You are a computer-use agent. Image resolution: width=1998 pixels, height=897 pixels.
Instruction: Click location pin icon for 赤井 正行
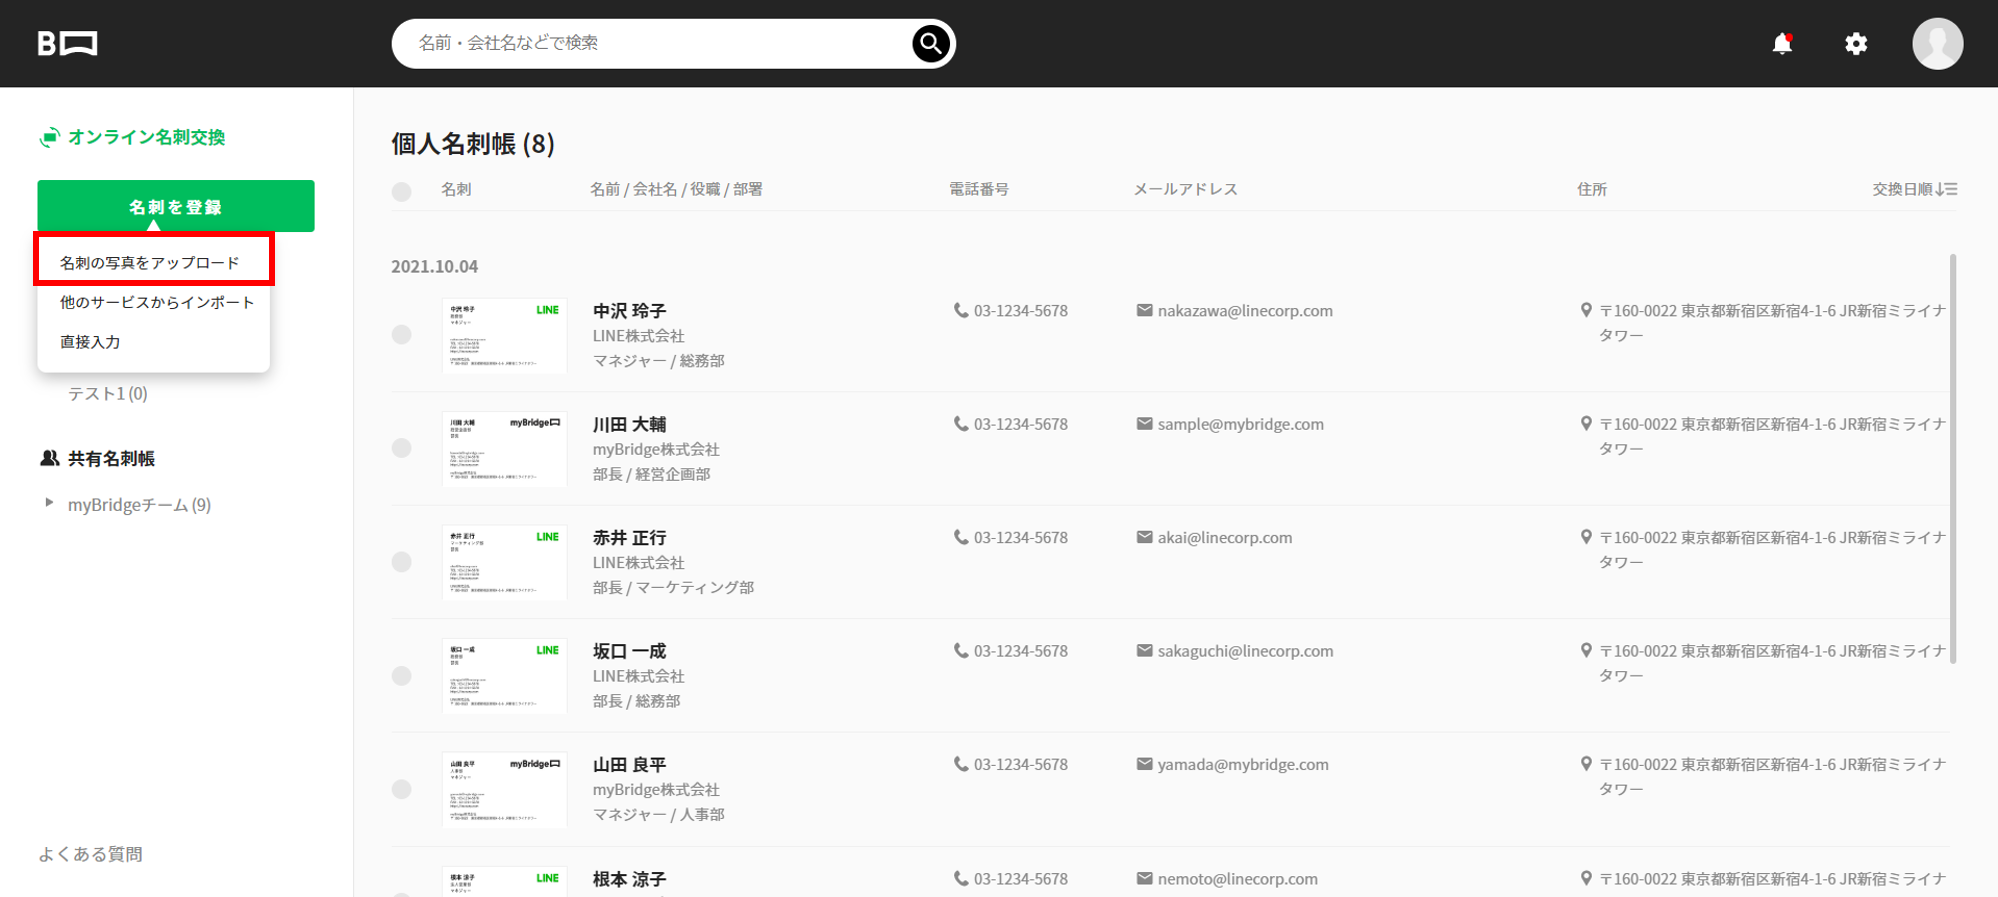click(1586, 538)
